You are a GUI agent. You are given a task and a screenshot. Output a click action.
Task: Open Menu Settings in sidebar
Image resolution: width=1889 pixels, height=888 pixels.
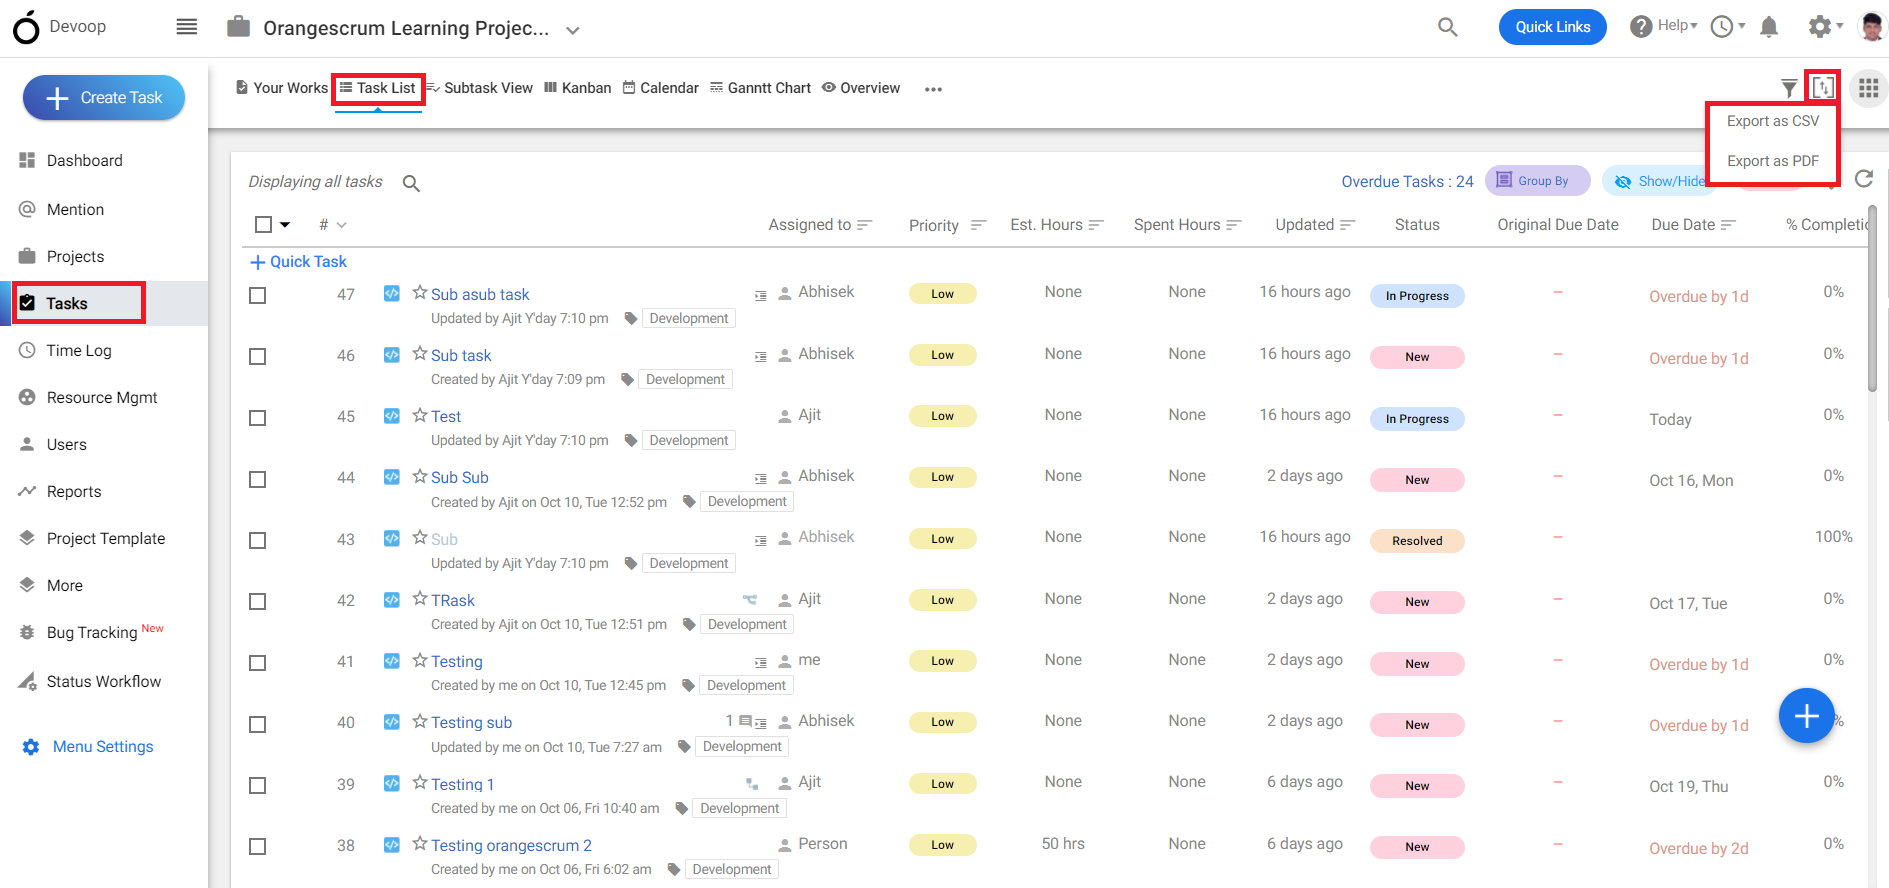(x=88, y=747)
